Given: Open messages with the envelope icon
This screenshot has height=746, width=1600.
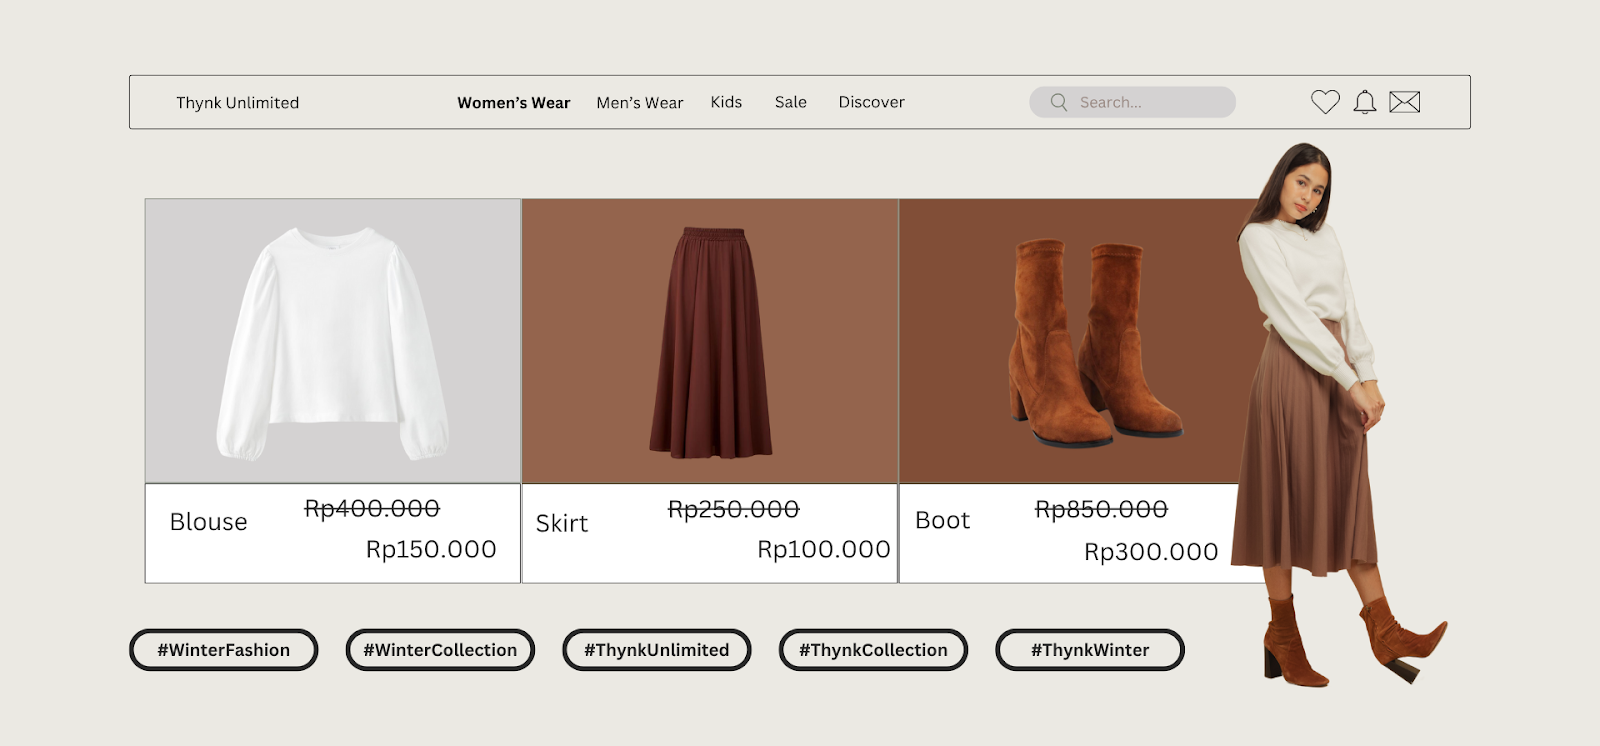Looking at the screenshot, I should 1405,102.
